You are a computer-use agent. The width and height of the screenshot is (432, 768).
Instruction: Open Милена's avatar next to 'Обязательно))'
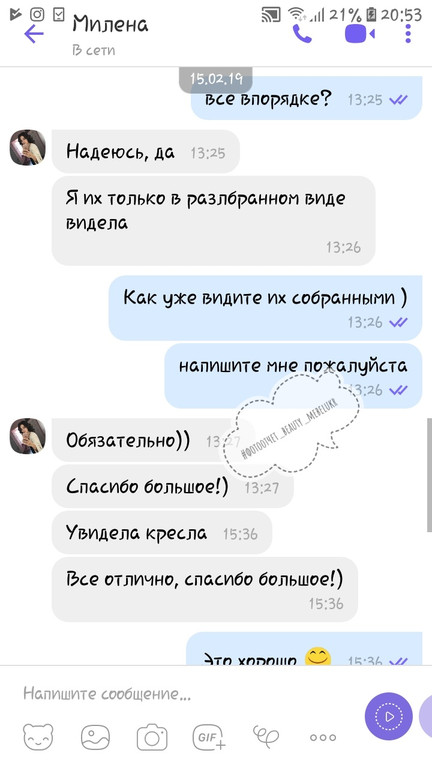point(27,436)
